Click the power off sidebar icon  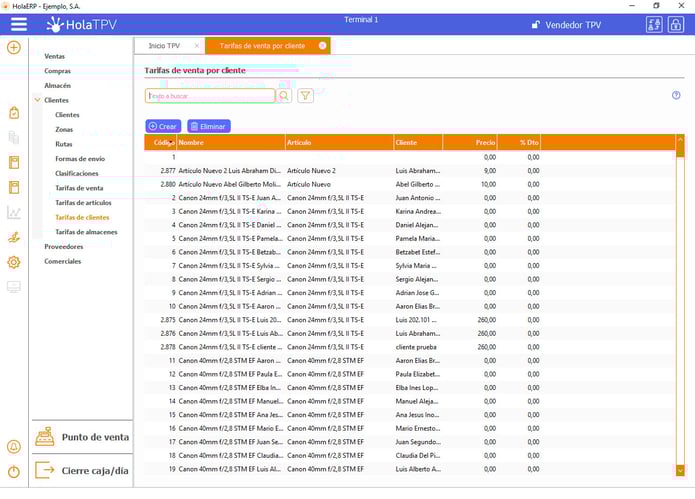coord(14,471)
